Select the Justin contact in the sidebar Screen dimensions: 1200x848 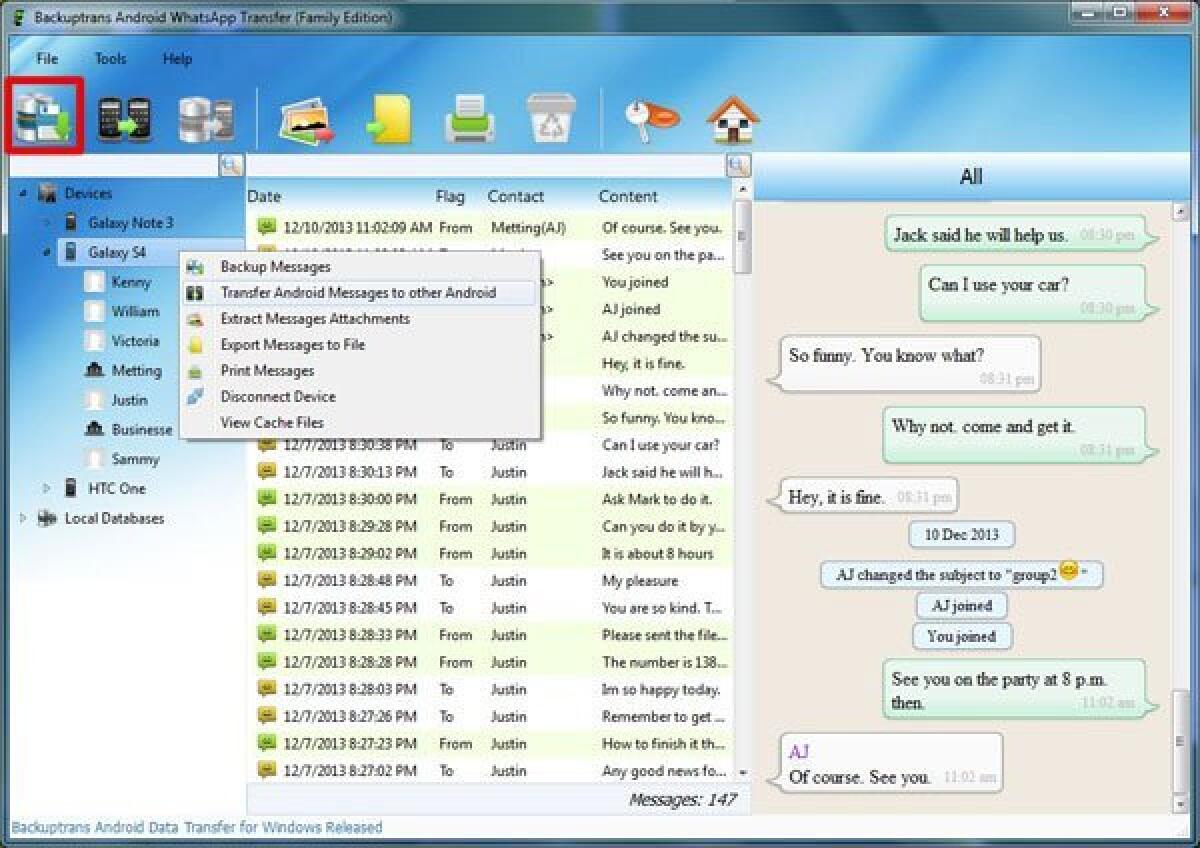coord(130,399)
